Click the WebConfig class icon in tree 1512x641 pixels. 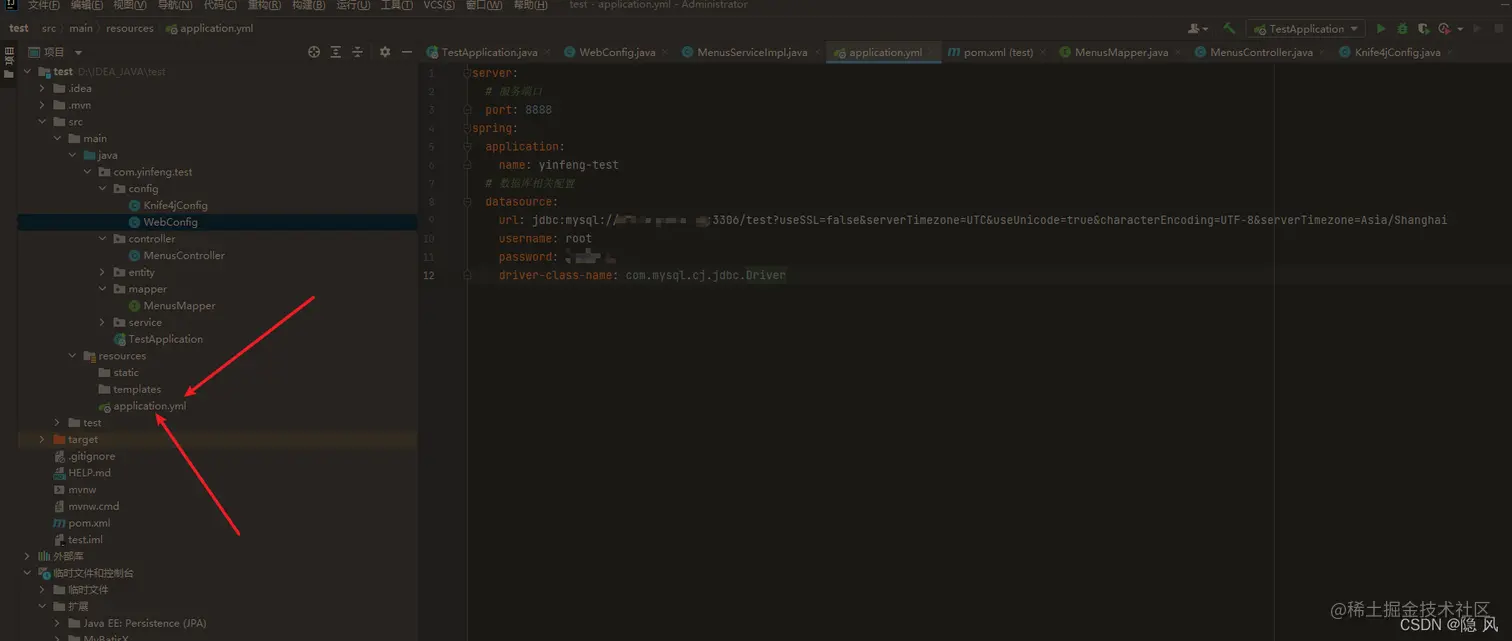134,222
